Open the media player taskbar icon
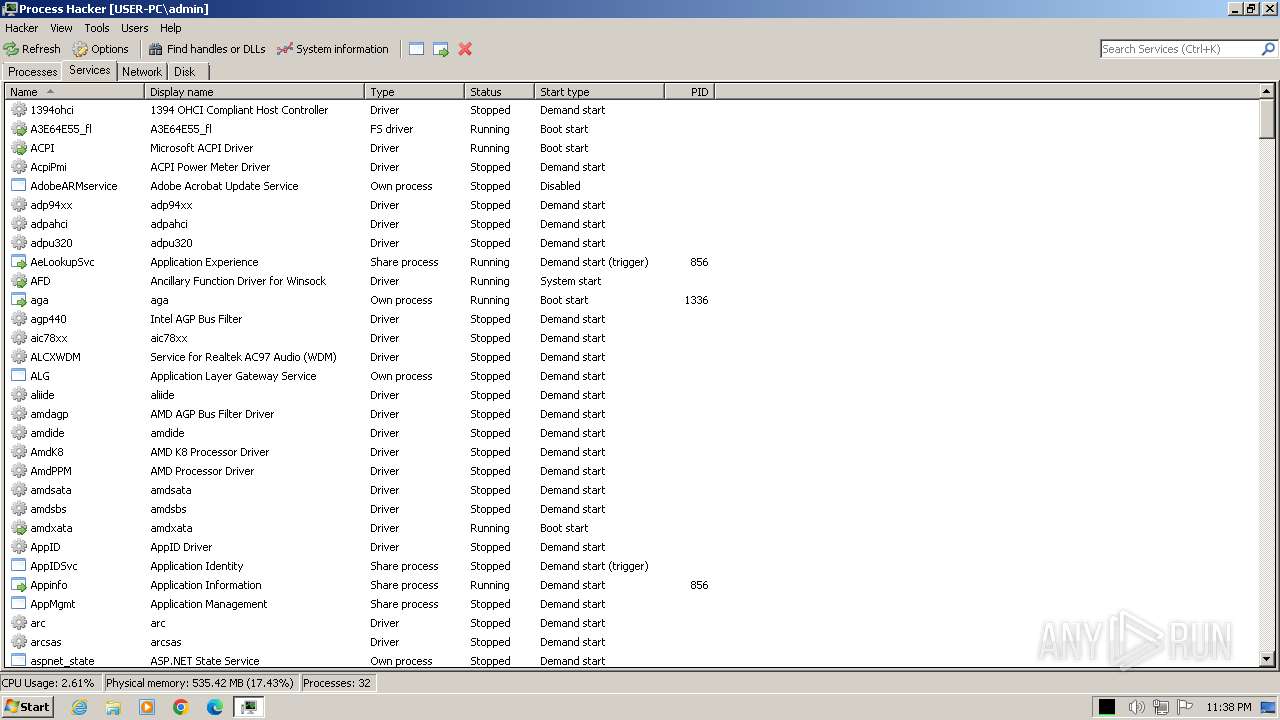Viewport: 1280px width, 720px height. click(x=147, y=707)
